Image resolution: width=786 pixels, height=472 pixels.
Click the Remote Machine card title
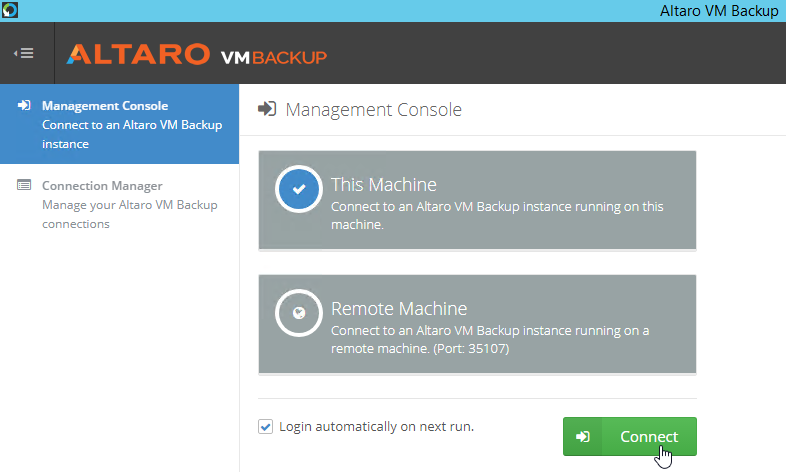[x=399, y=308]
